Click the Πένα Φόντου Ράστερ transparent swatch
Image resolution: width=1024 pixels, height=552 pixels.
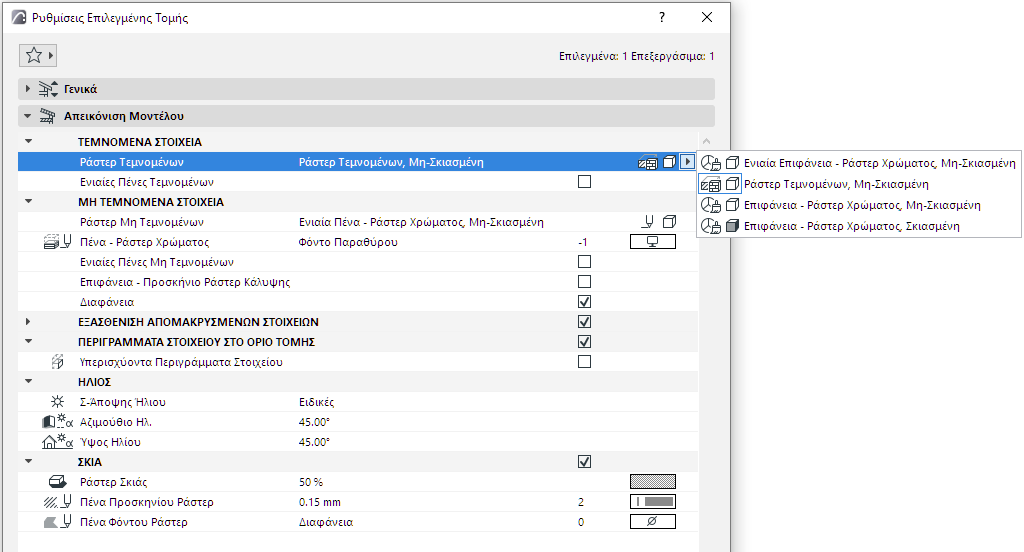(x=652, y=521)
